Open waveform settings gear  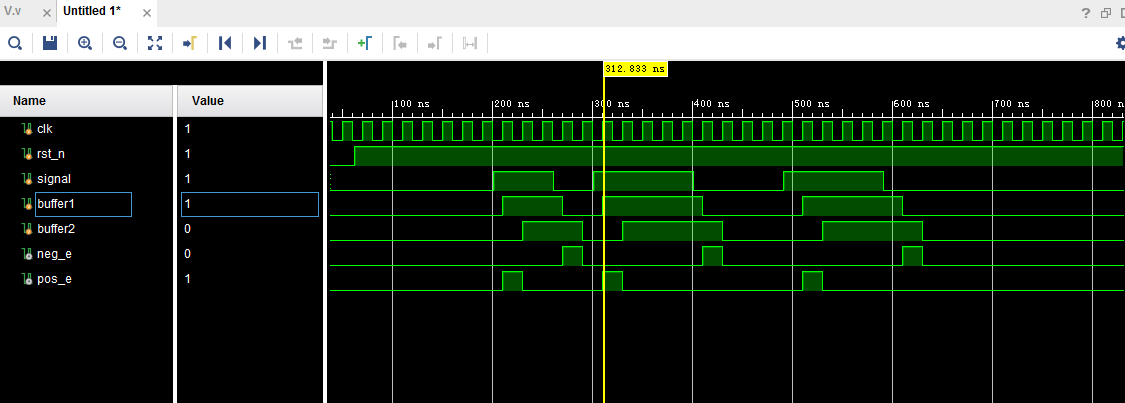[x=1120, y=43]
